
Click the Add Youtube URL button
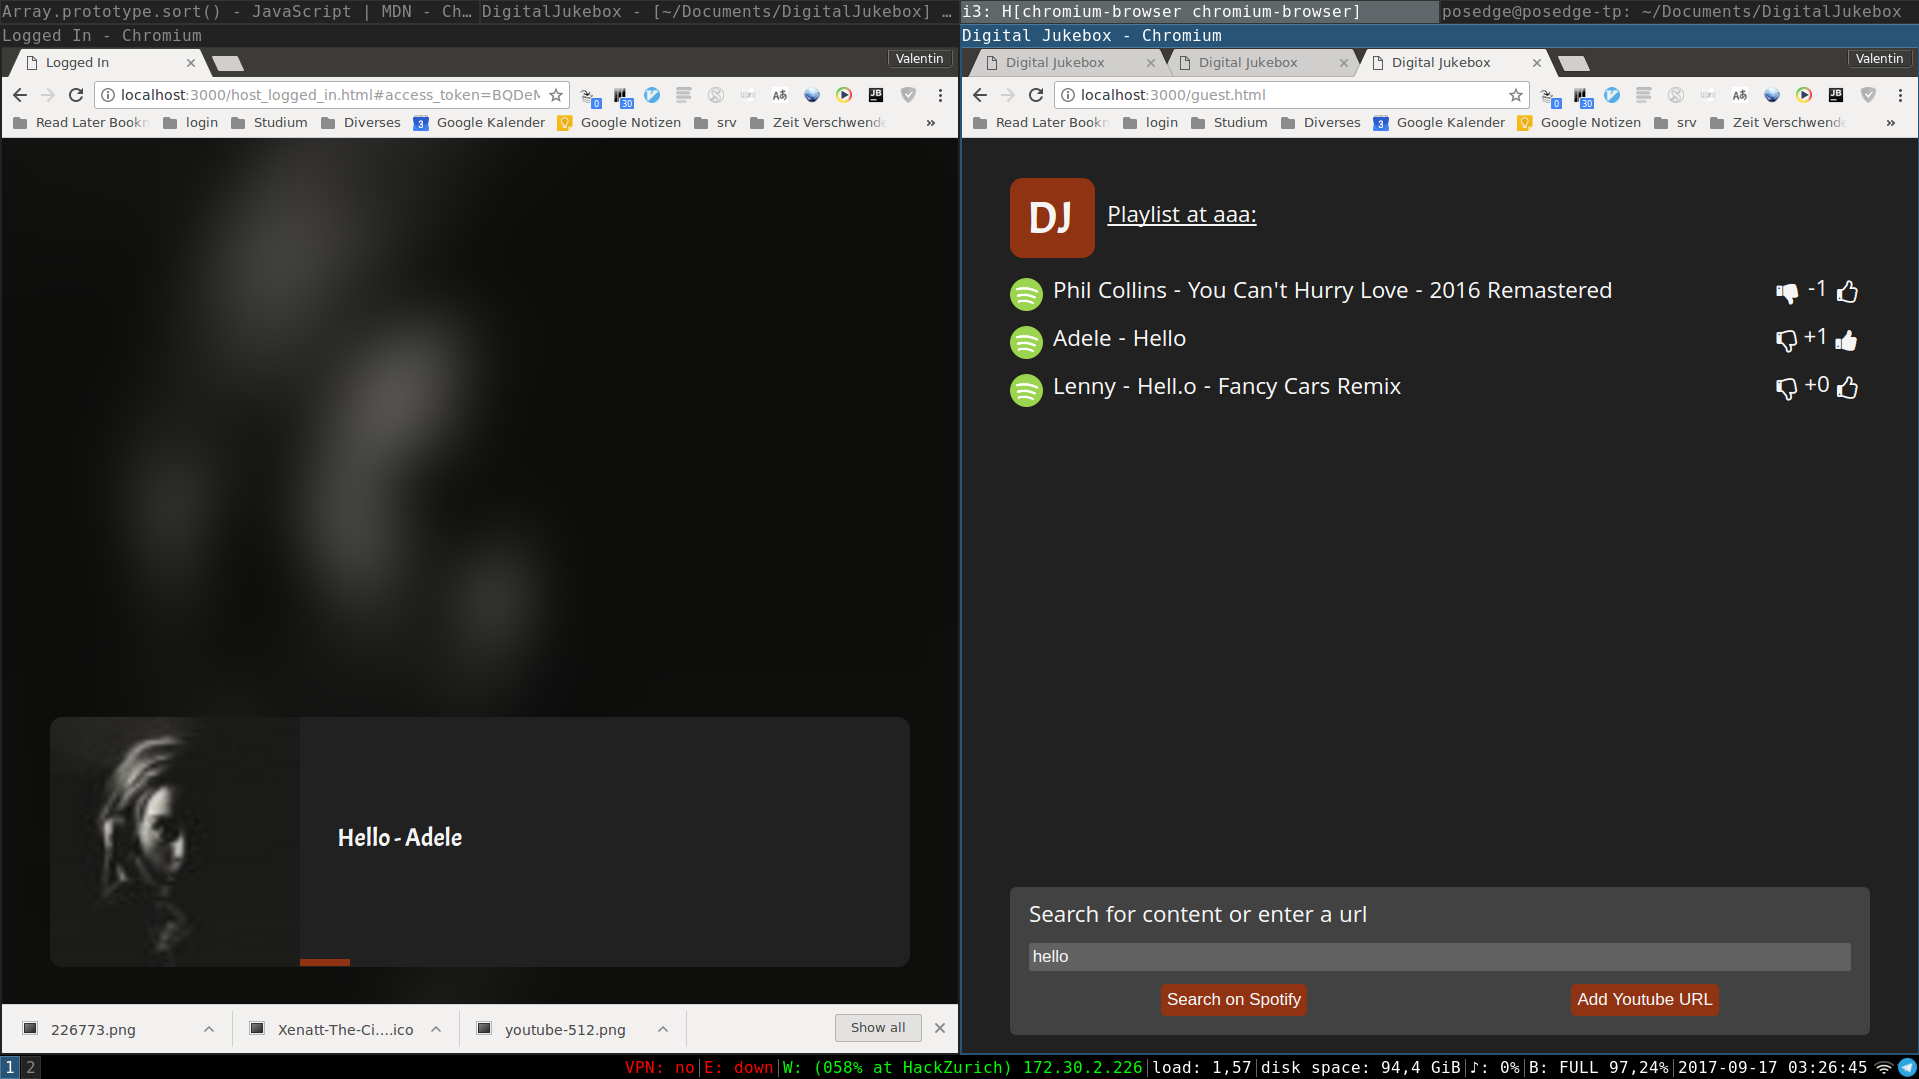pyautogui.click(x=1645, y=1000)
